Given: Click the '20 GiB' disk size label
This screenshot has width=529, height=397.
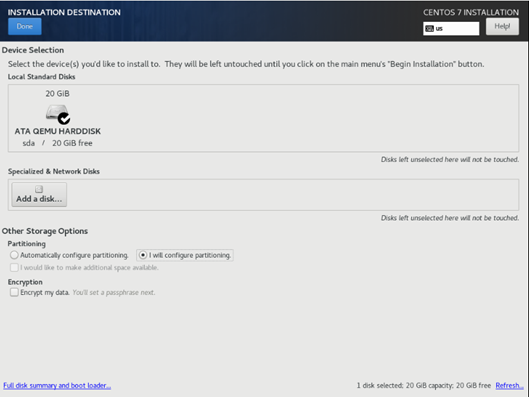Looking at the screenshot, I should tap(57, 93).
